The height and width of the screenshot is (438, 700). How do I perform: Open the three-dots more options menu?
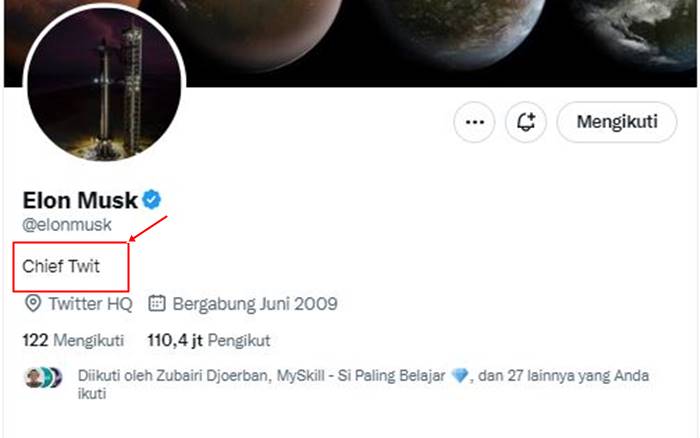474,122
